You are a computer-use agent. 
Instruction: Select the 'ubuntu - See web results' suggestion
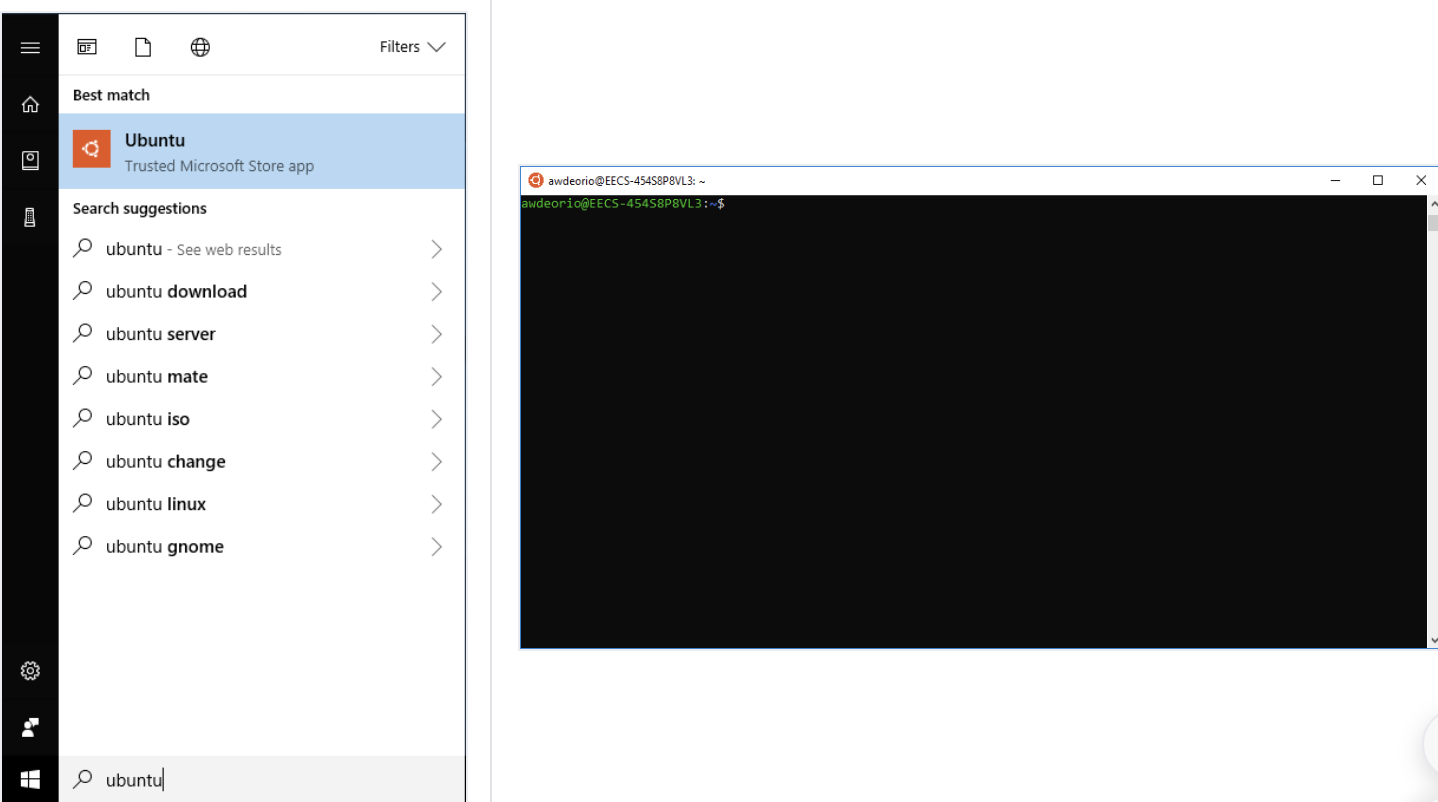[194, 249]
